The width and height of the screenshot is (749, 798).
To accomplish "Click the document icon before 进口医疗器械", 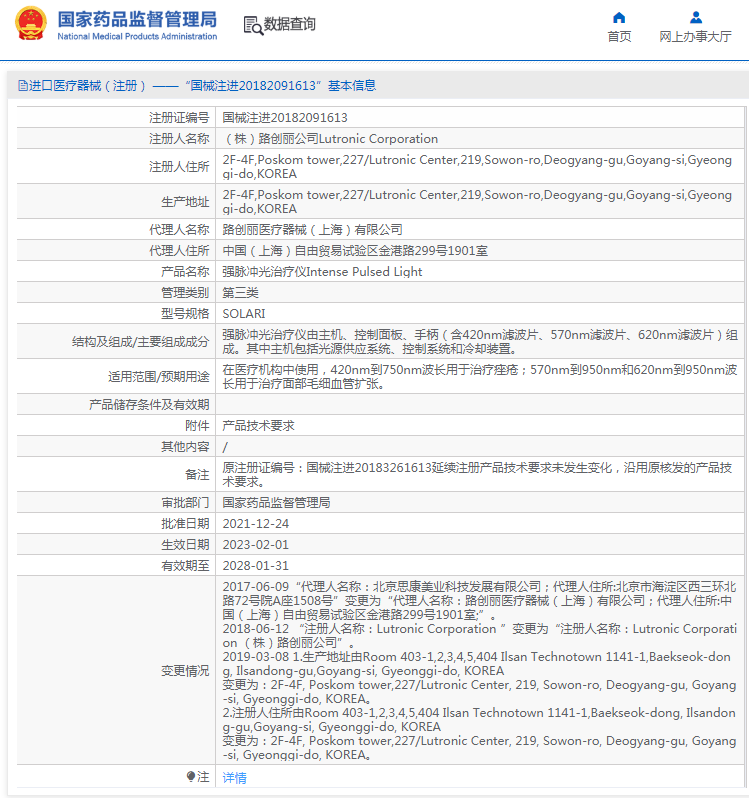I will pyautogui.click(x=21, y=86).
